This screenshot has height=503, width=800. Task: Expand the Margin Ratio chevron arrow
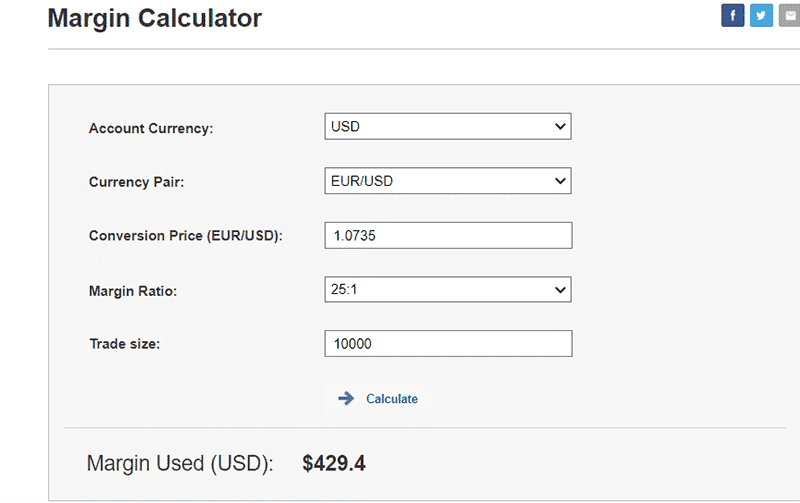click(560, 290)
